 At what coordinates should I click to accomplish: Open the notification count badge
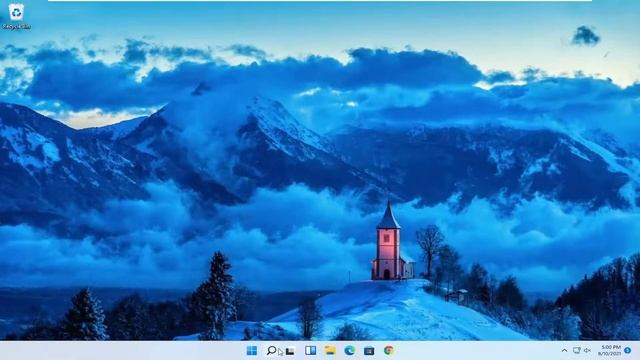[628, 350]
